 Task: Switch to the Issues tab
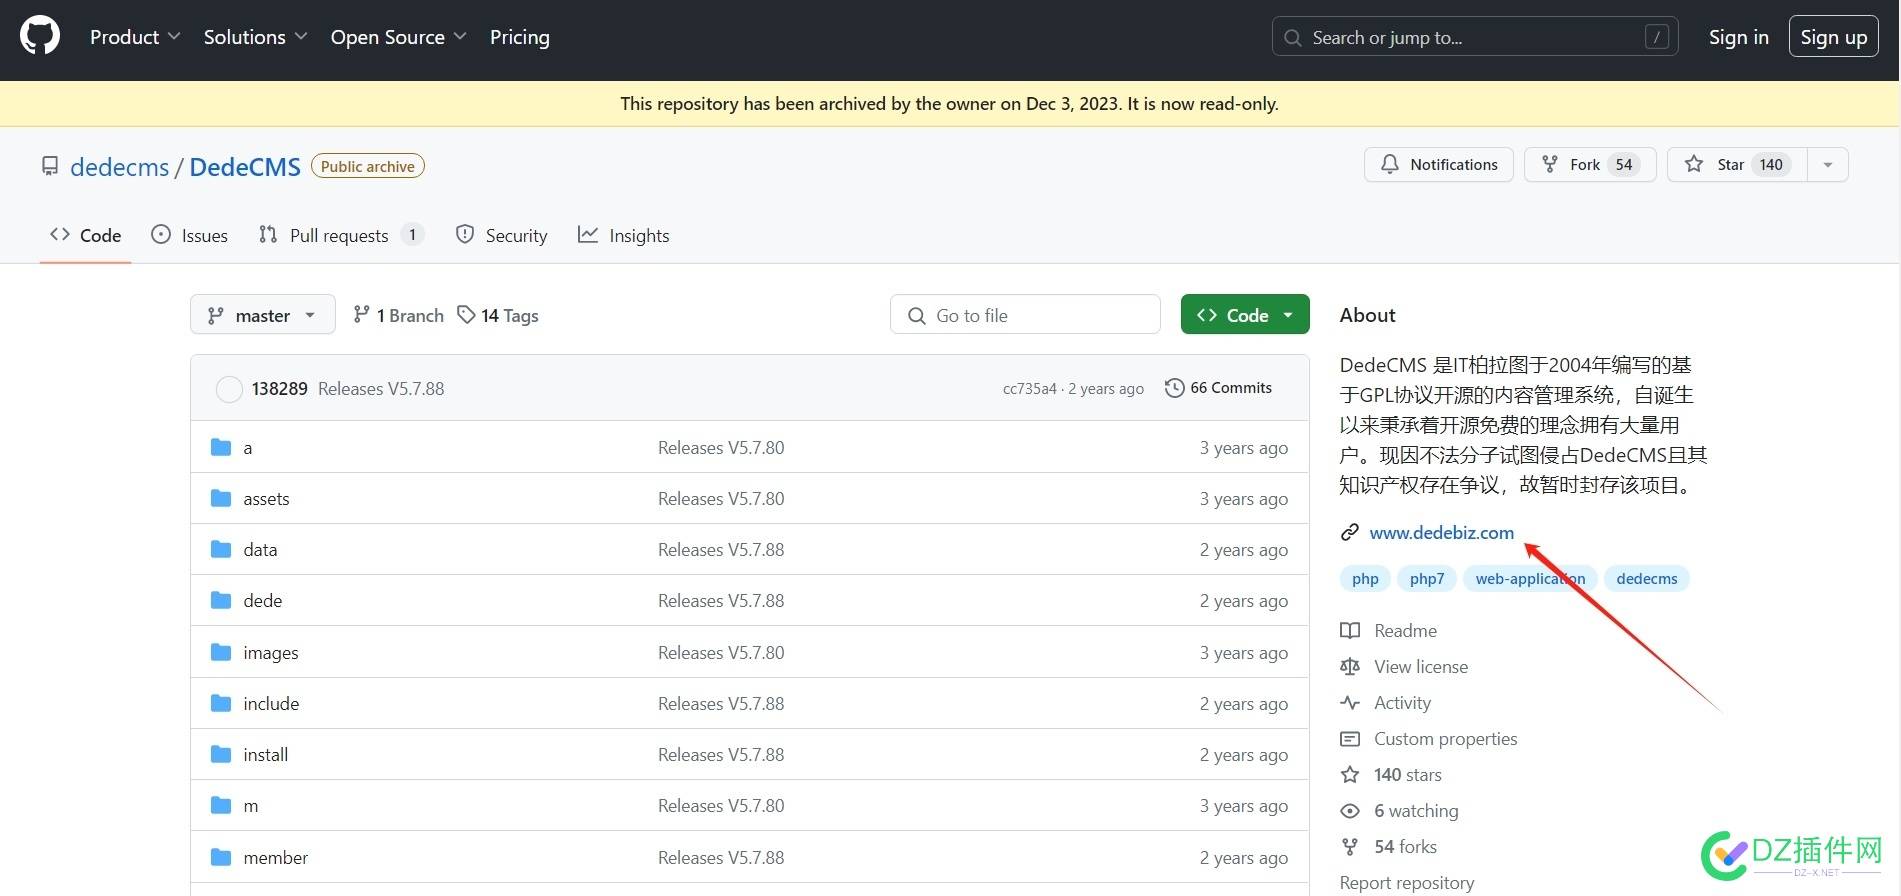(190, 236)
